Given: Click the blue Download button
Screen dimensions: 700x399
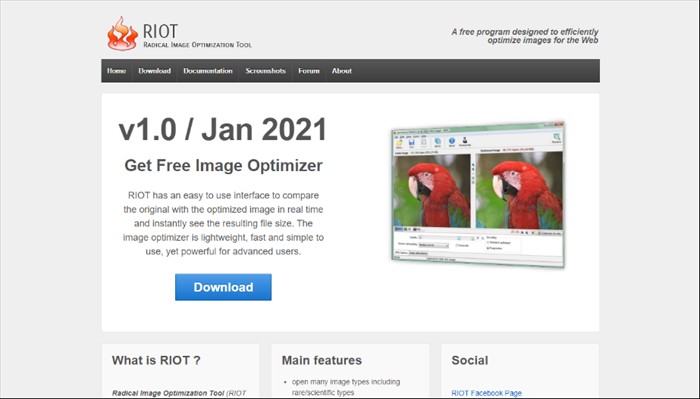Looking at the screenshot, I should [x=223, y=287].
